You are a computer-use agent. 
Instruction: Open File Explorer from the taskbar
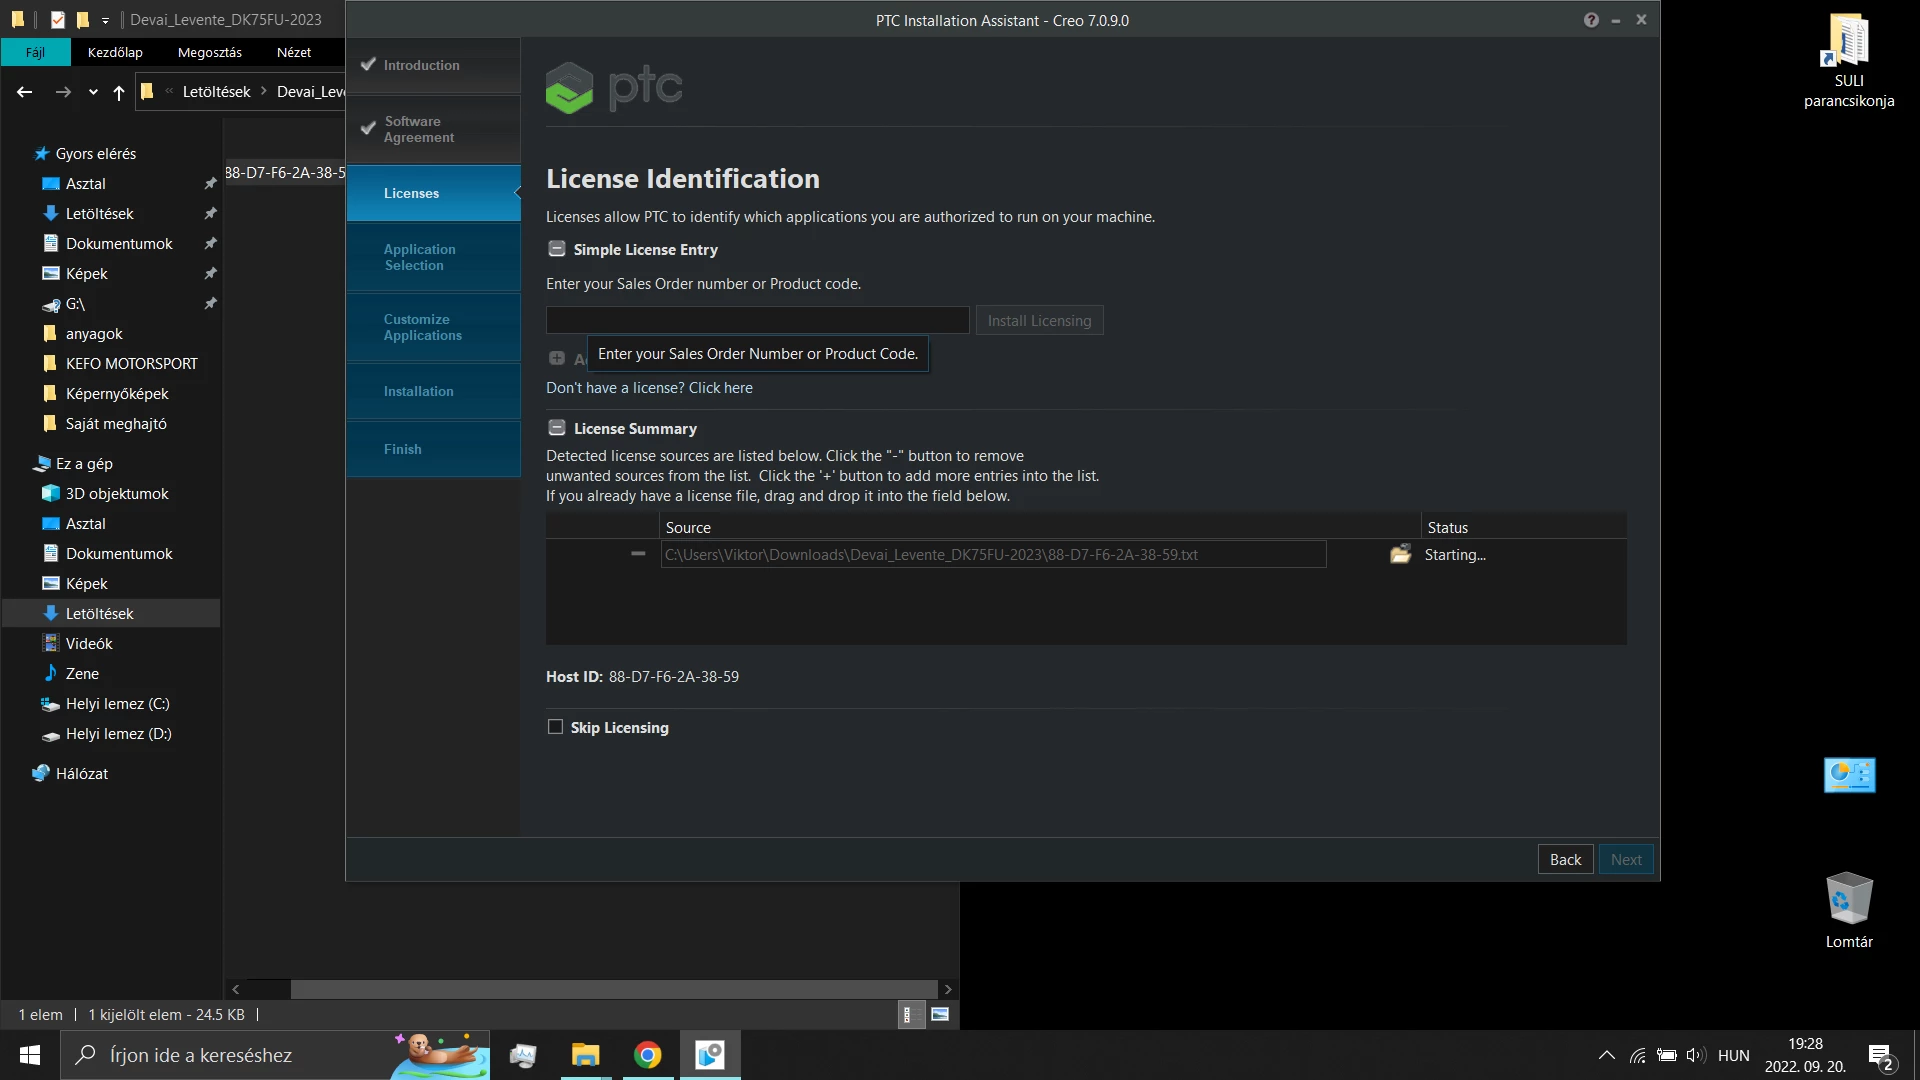[585, 1055]
